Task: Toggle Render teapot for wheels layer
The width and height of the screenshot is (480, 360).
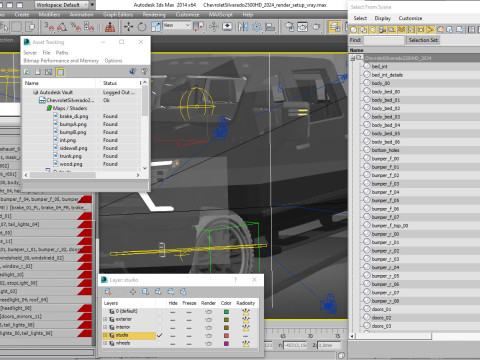Action: (208, 343)
